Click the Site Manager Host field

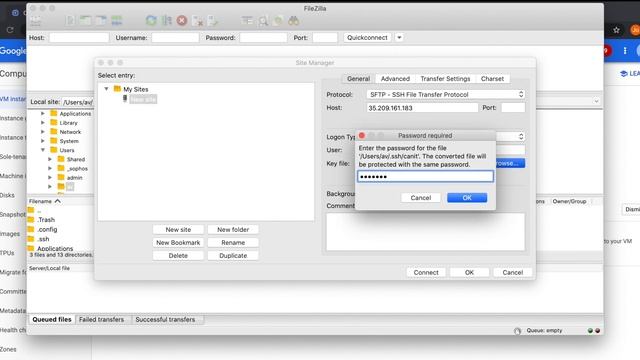point(422,108)
